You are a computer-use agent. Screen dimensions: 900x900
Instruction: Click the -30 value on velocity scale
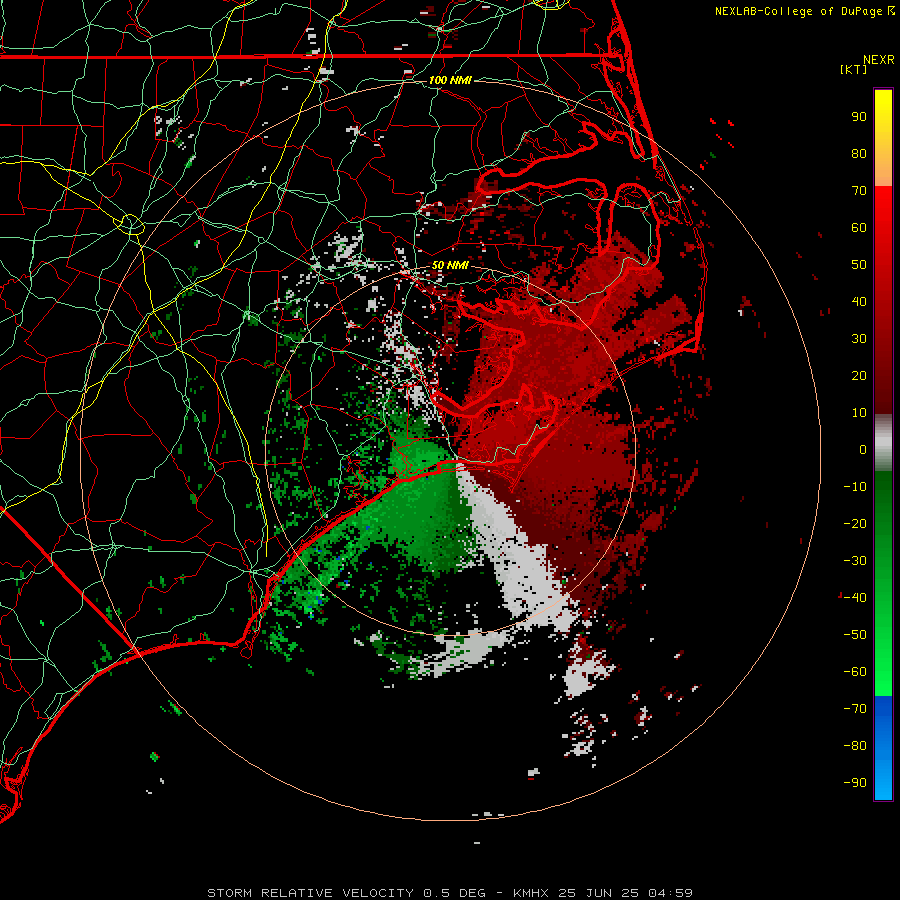click(x=855, y=561)
